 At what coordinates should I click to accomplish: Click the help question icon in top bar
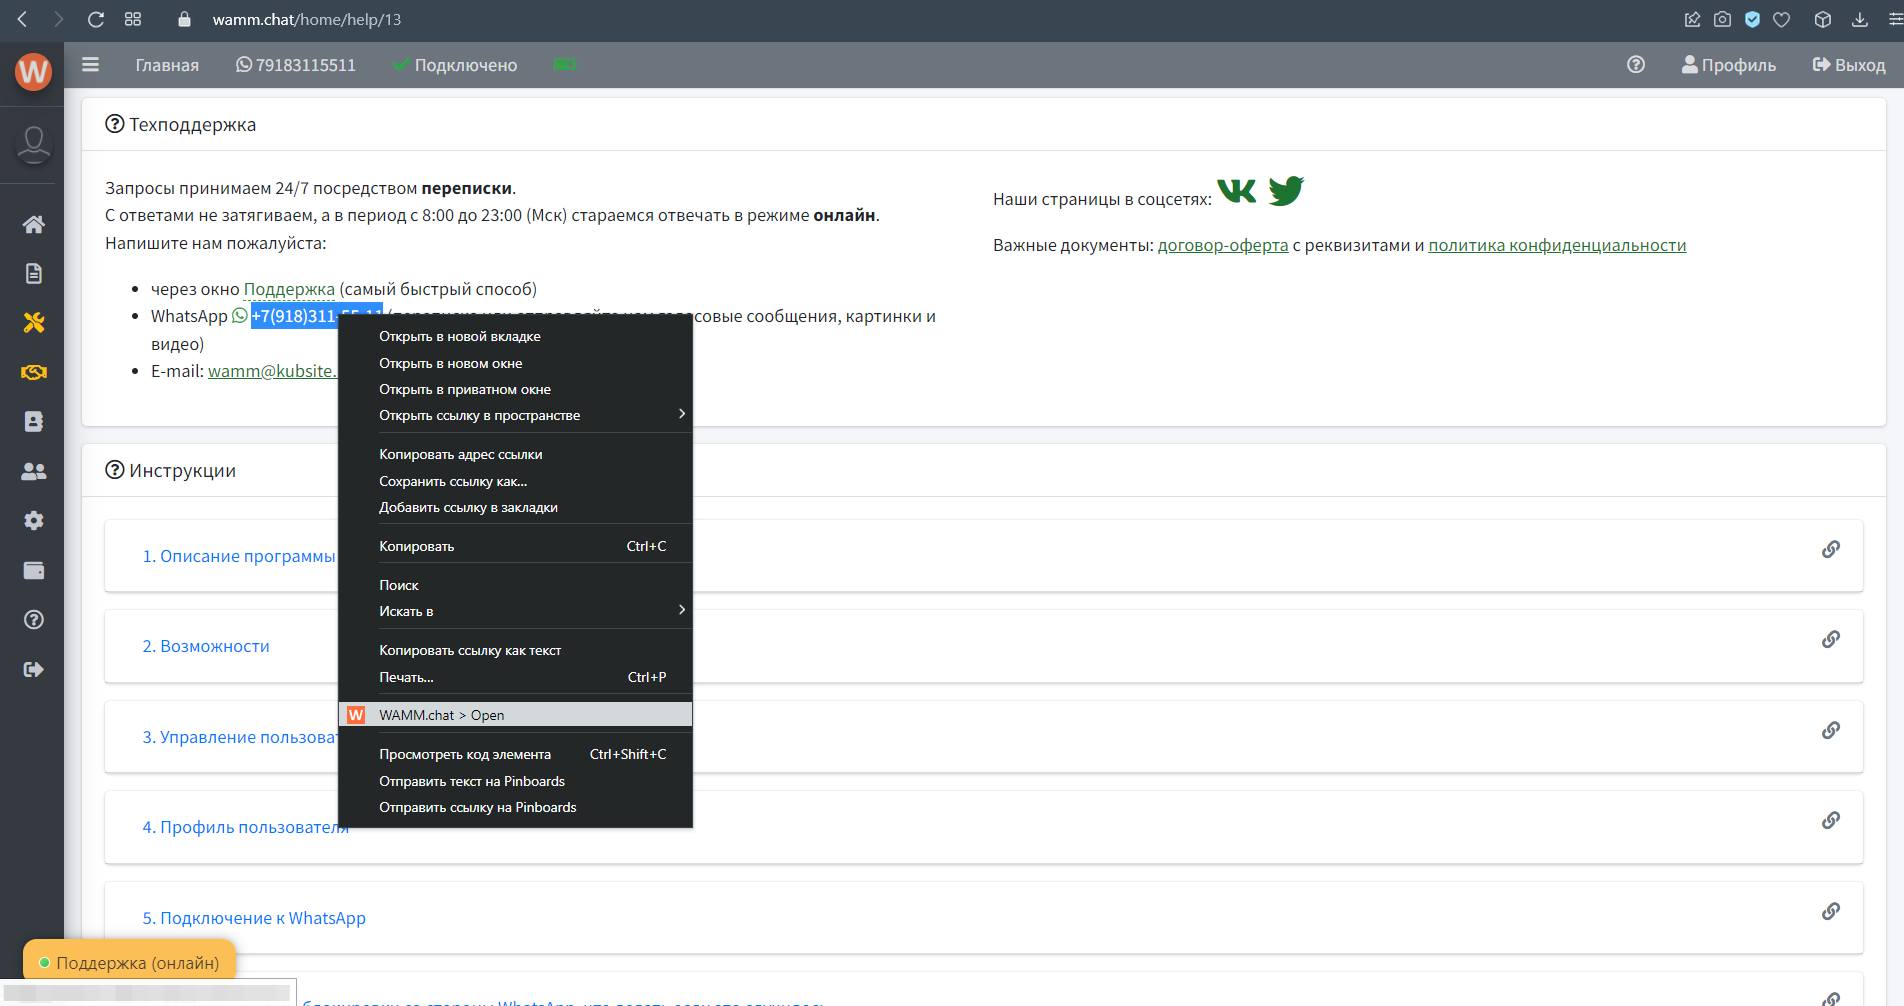[x=1636, y=65]
